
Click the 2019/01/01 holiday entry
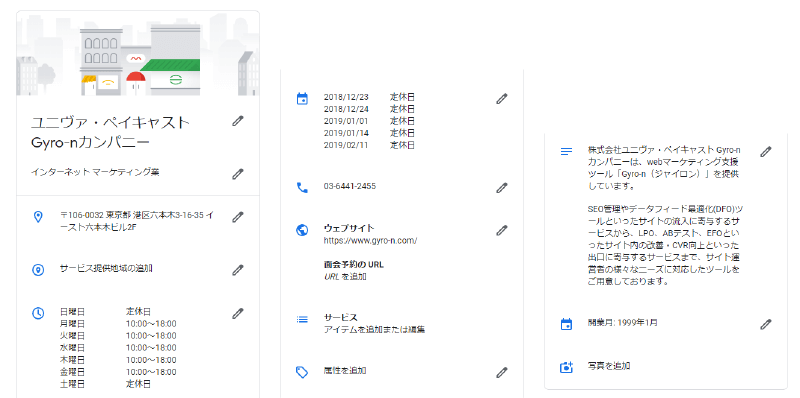369,121
